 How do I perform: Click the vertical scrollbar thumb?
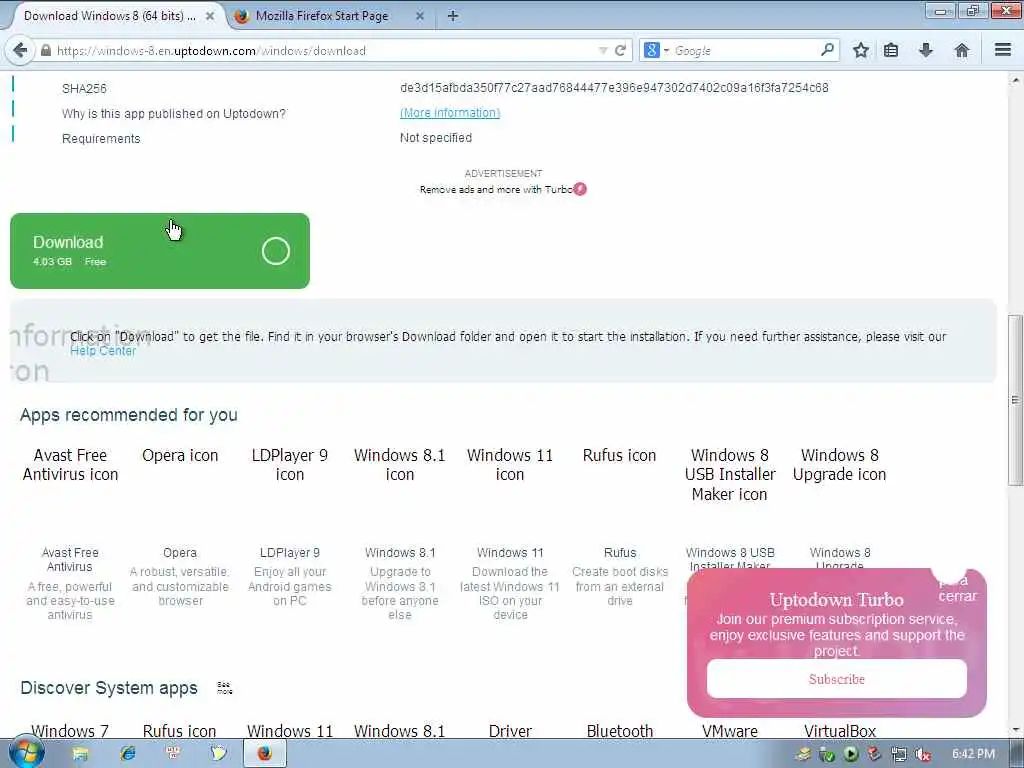point(1015,400)
